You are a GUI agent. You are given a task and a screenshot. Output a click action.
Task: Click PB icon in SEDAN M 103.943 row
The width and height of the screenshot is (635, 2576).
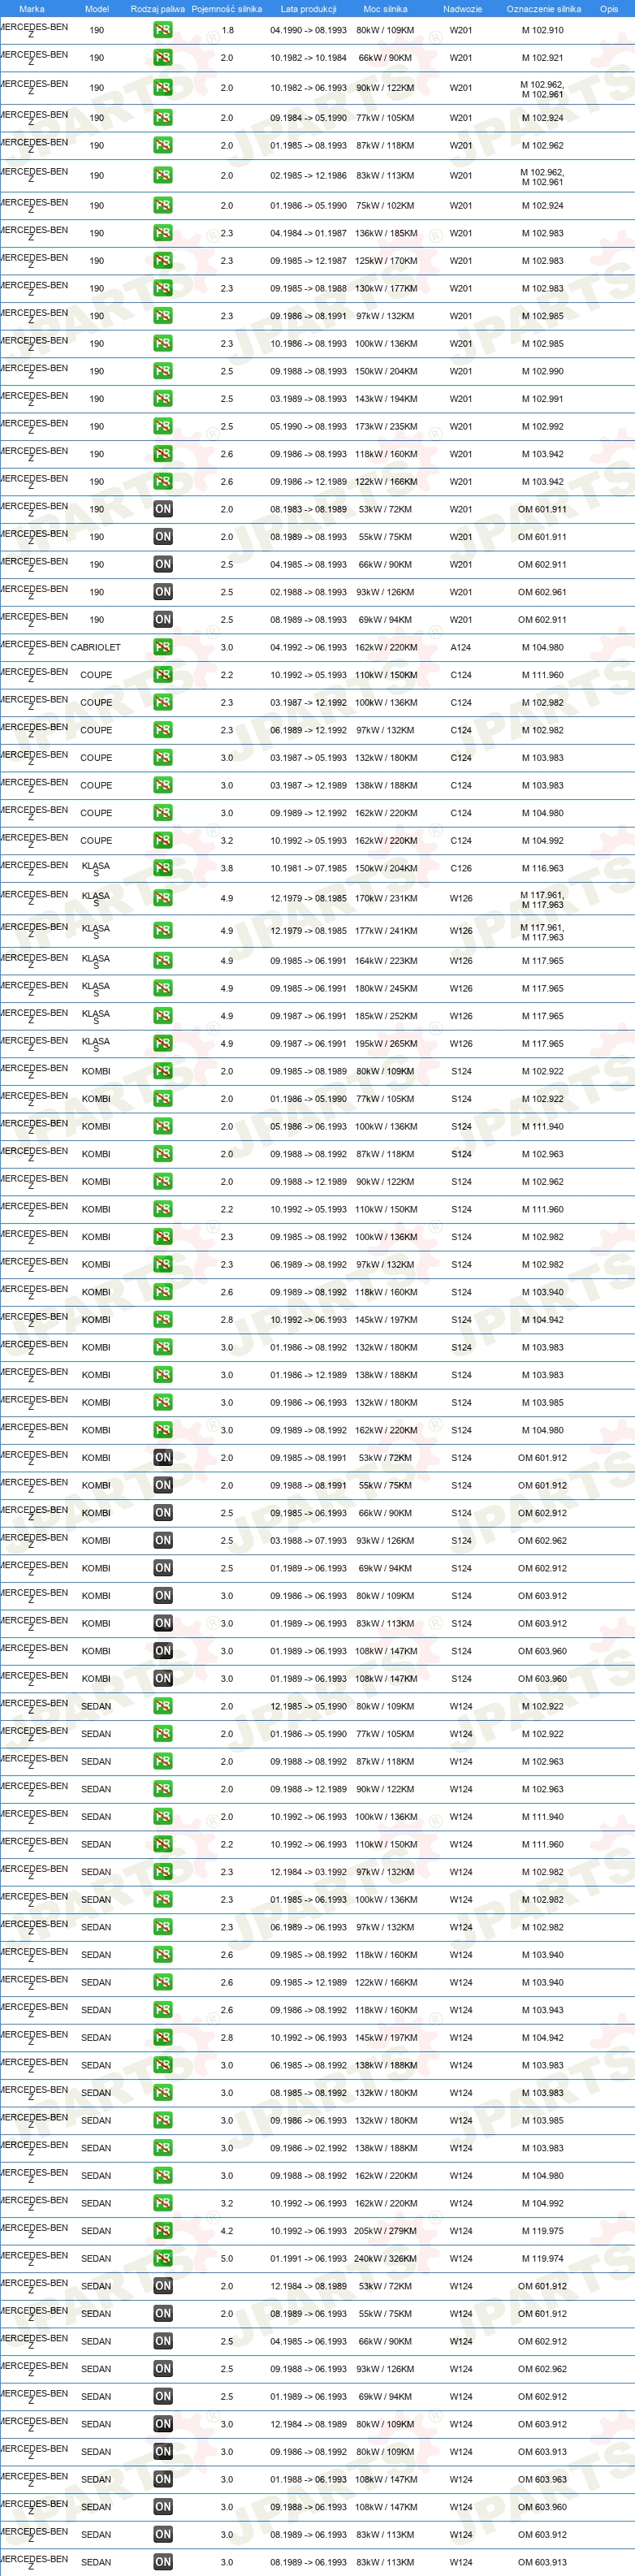coord(162,2010)
